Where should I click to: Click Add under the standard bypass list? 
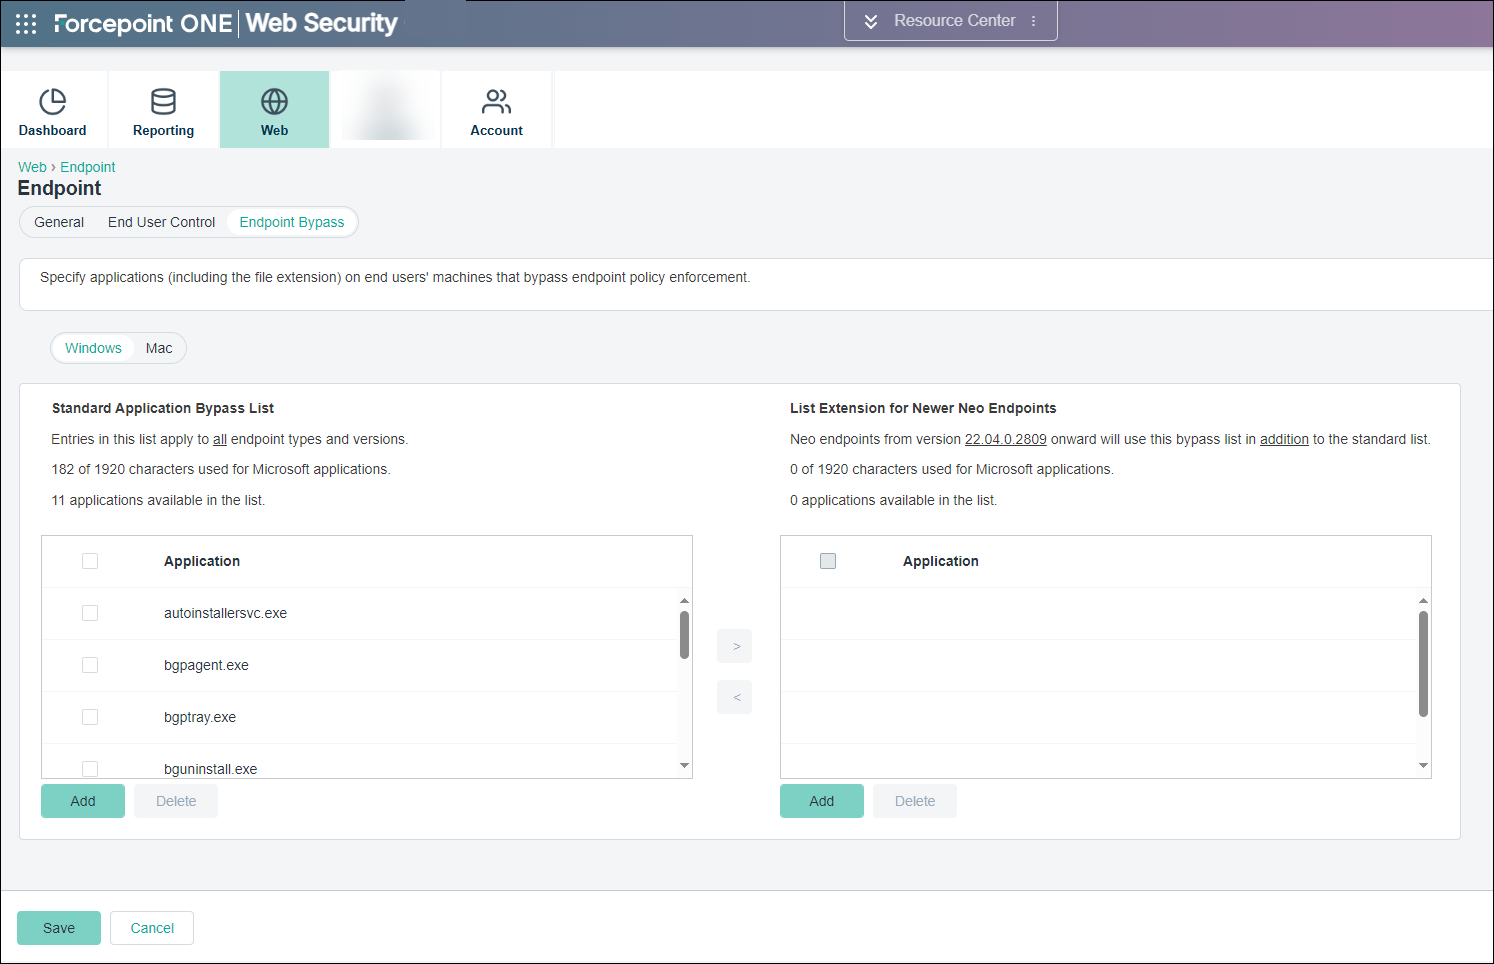point(83,801)
